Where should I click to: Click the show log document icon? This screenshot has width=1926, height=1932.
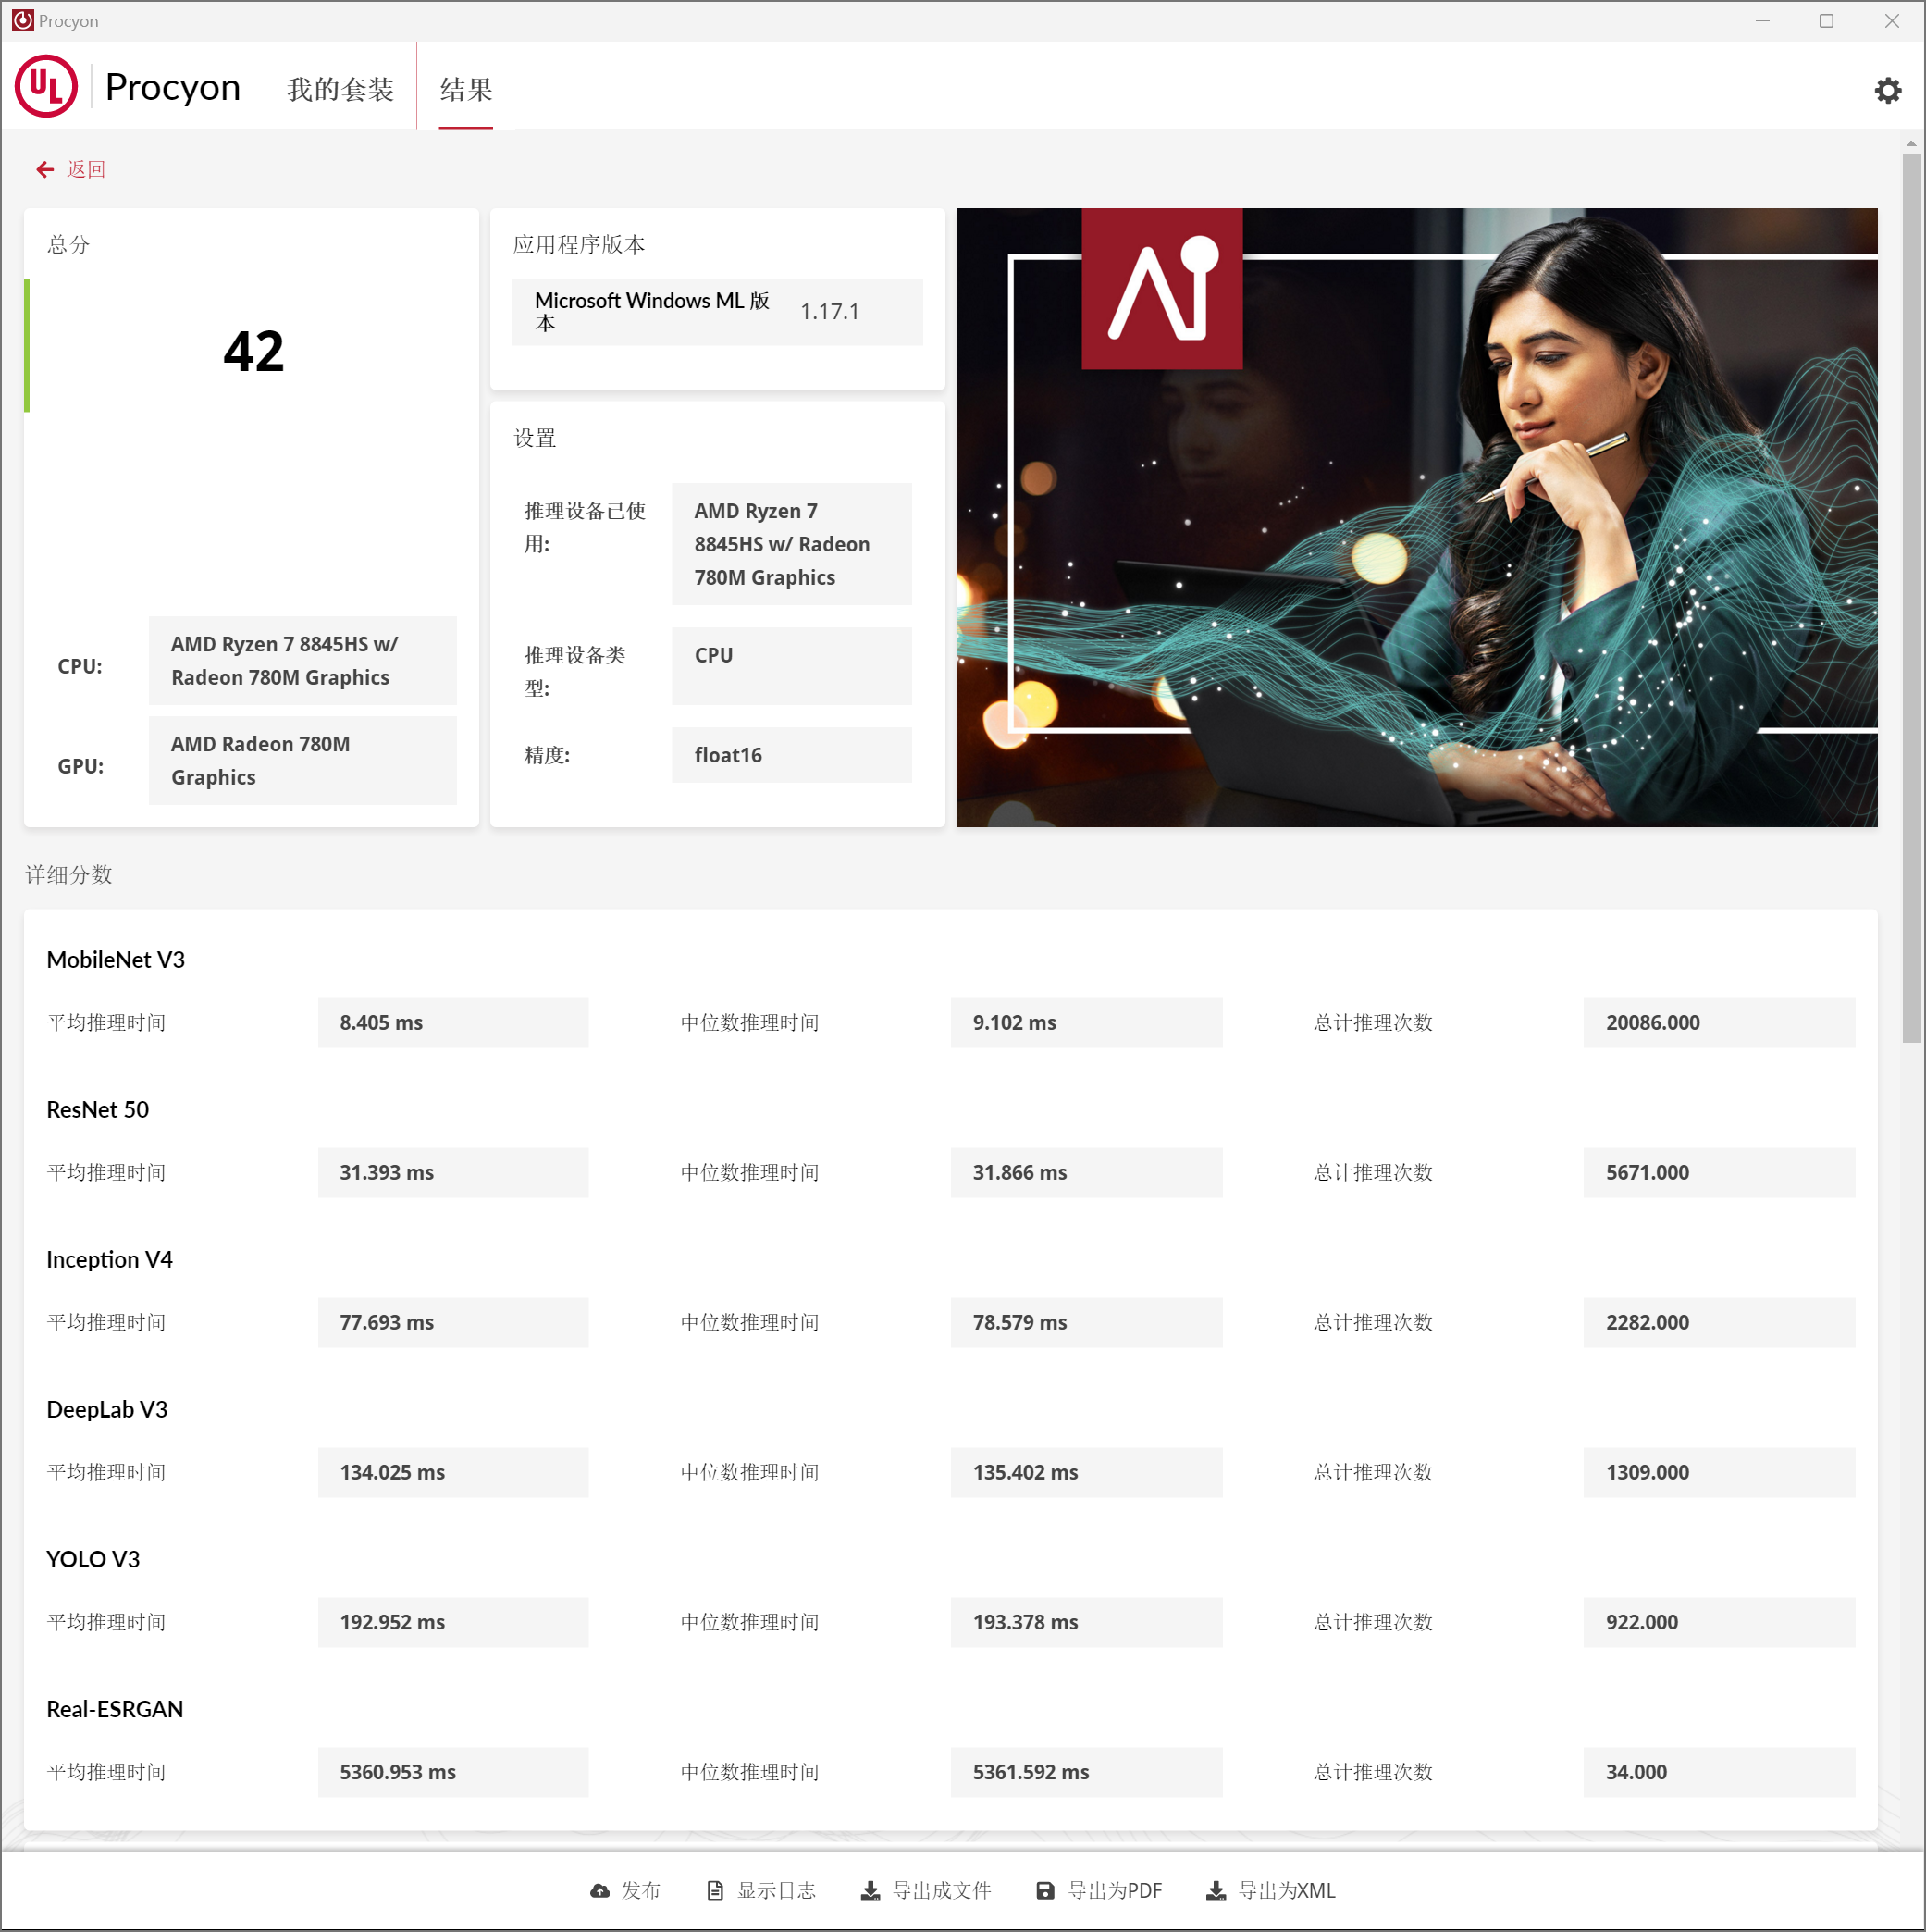tap(715, 1890)
